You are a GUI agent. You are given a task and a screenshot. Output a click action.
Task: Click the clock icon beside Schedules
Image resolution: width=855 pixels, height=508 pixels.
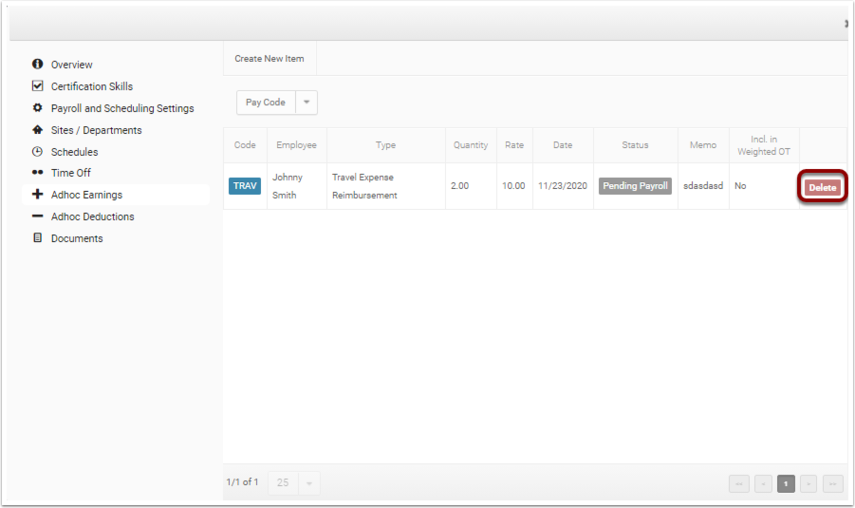37,151
